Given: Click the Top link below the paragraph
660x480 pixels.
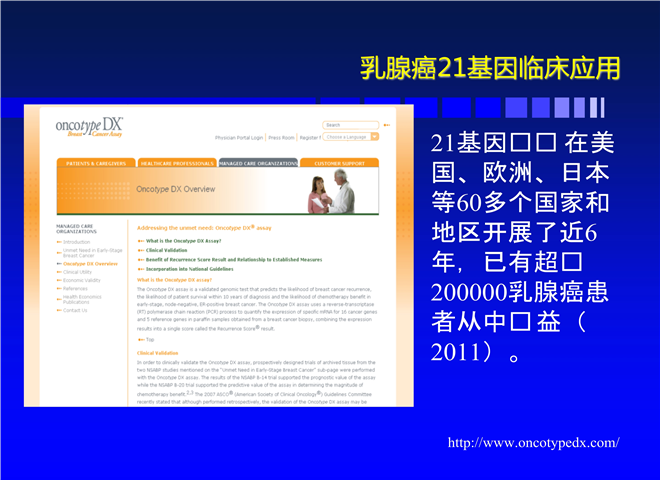Looking at the screenshot, I should tap(151, 339).
